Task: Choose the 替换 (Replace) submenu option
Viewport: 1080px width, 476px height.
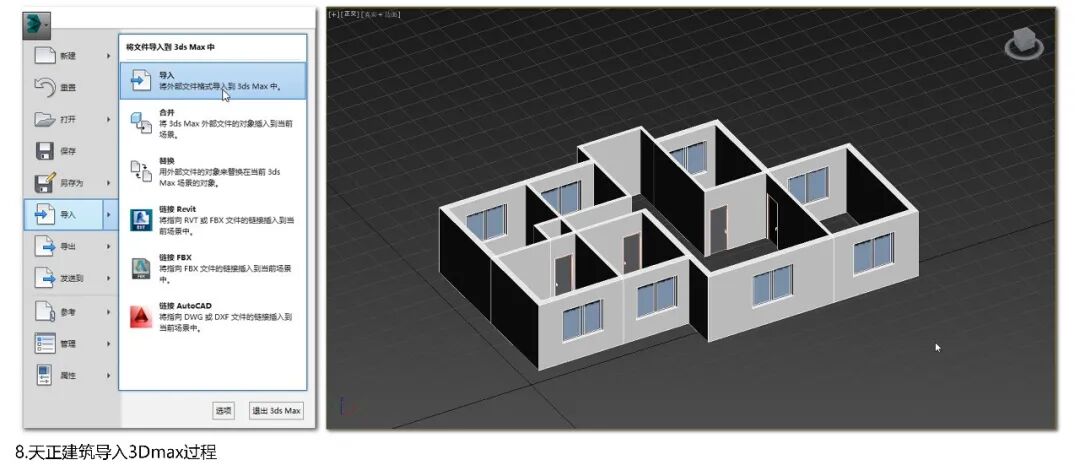Action: [213, 172]
